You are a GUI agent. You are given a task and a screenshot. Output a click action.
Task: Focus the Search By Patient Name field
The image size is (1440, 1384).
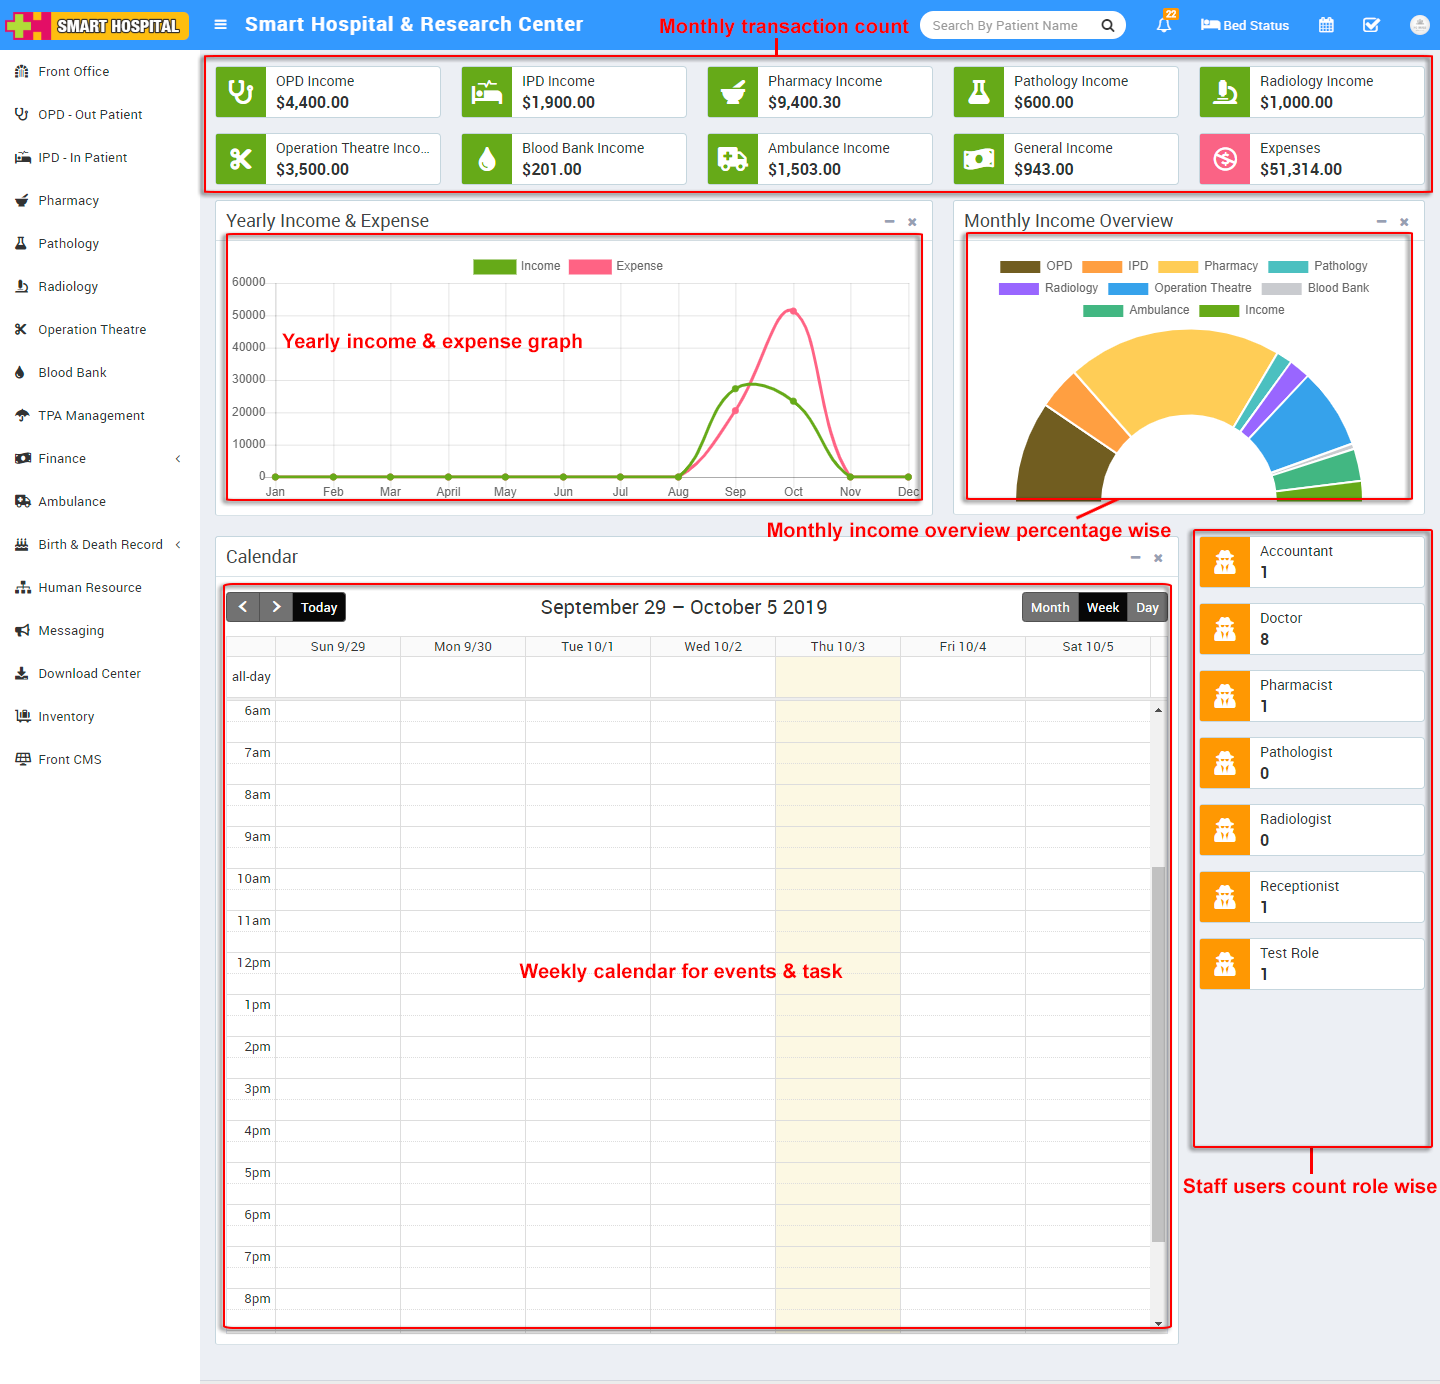tap(1010, 26)
